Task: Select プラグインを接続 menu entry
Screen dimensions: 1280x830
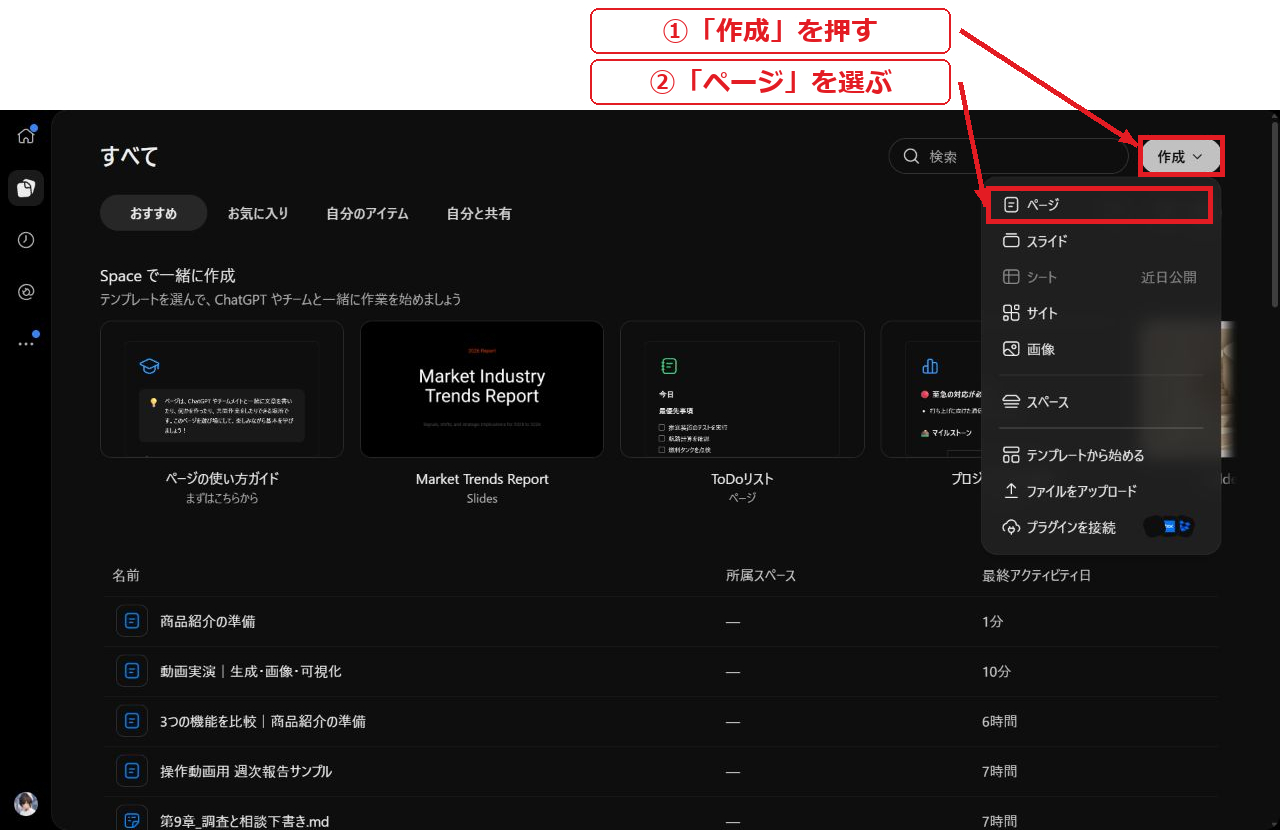Action: [x=1100, y=527]
